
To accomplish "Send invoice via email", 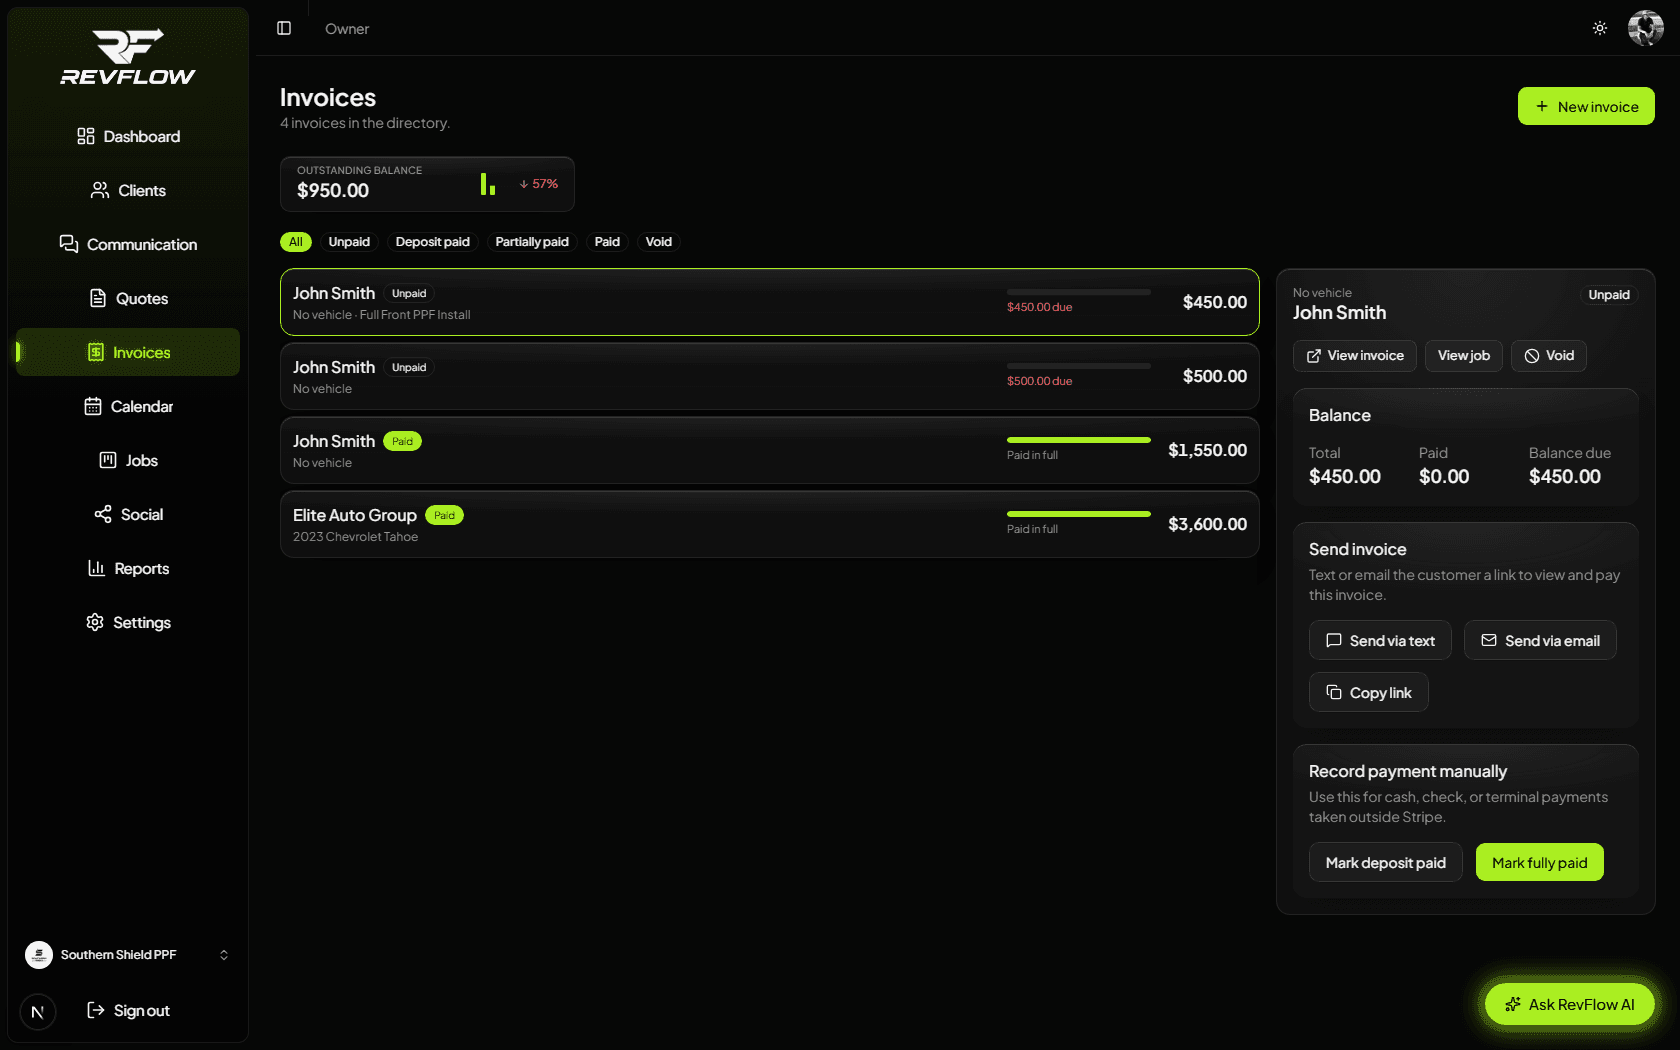I will coord(1540,641).
